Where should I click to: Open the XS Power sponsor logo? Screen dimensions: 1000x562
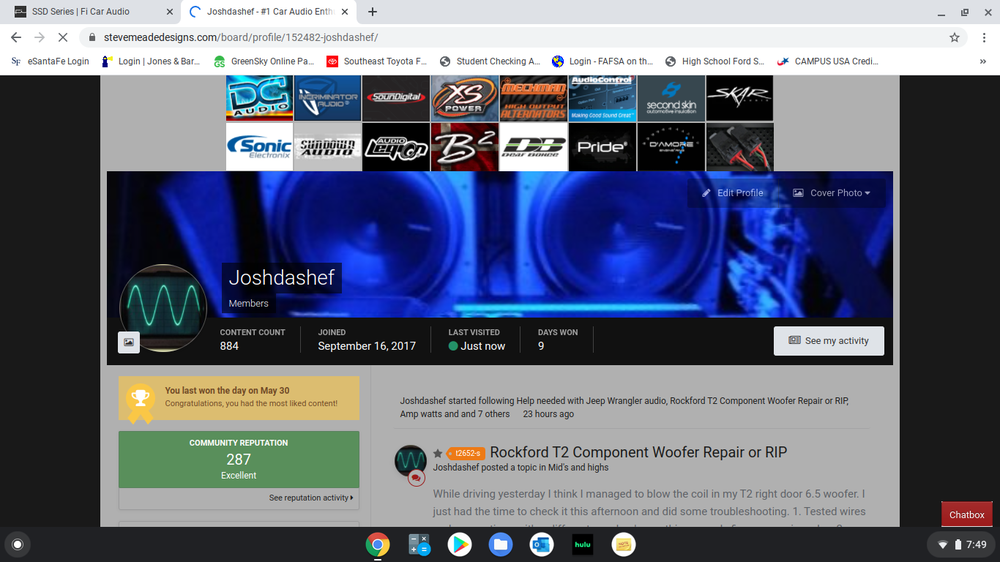click(x=464, y=98)
